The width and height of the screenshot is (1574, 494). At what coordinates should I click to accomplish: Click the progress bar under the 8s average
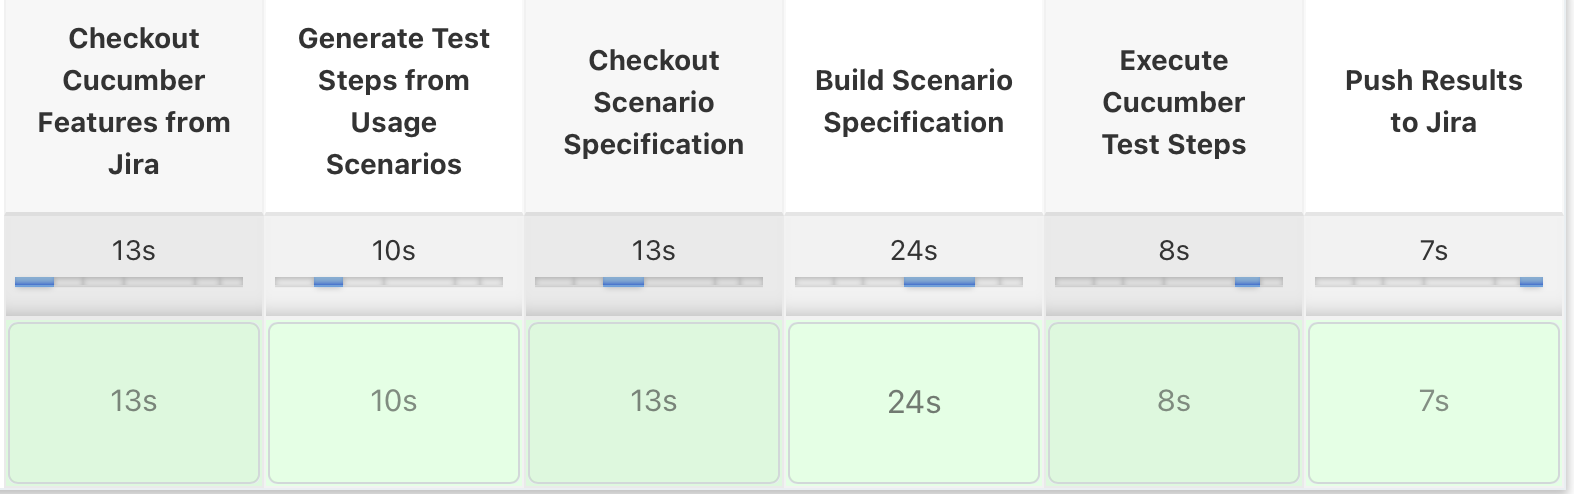pyautogui.click(x=1169, y=282)
